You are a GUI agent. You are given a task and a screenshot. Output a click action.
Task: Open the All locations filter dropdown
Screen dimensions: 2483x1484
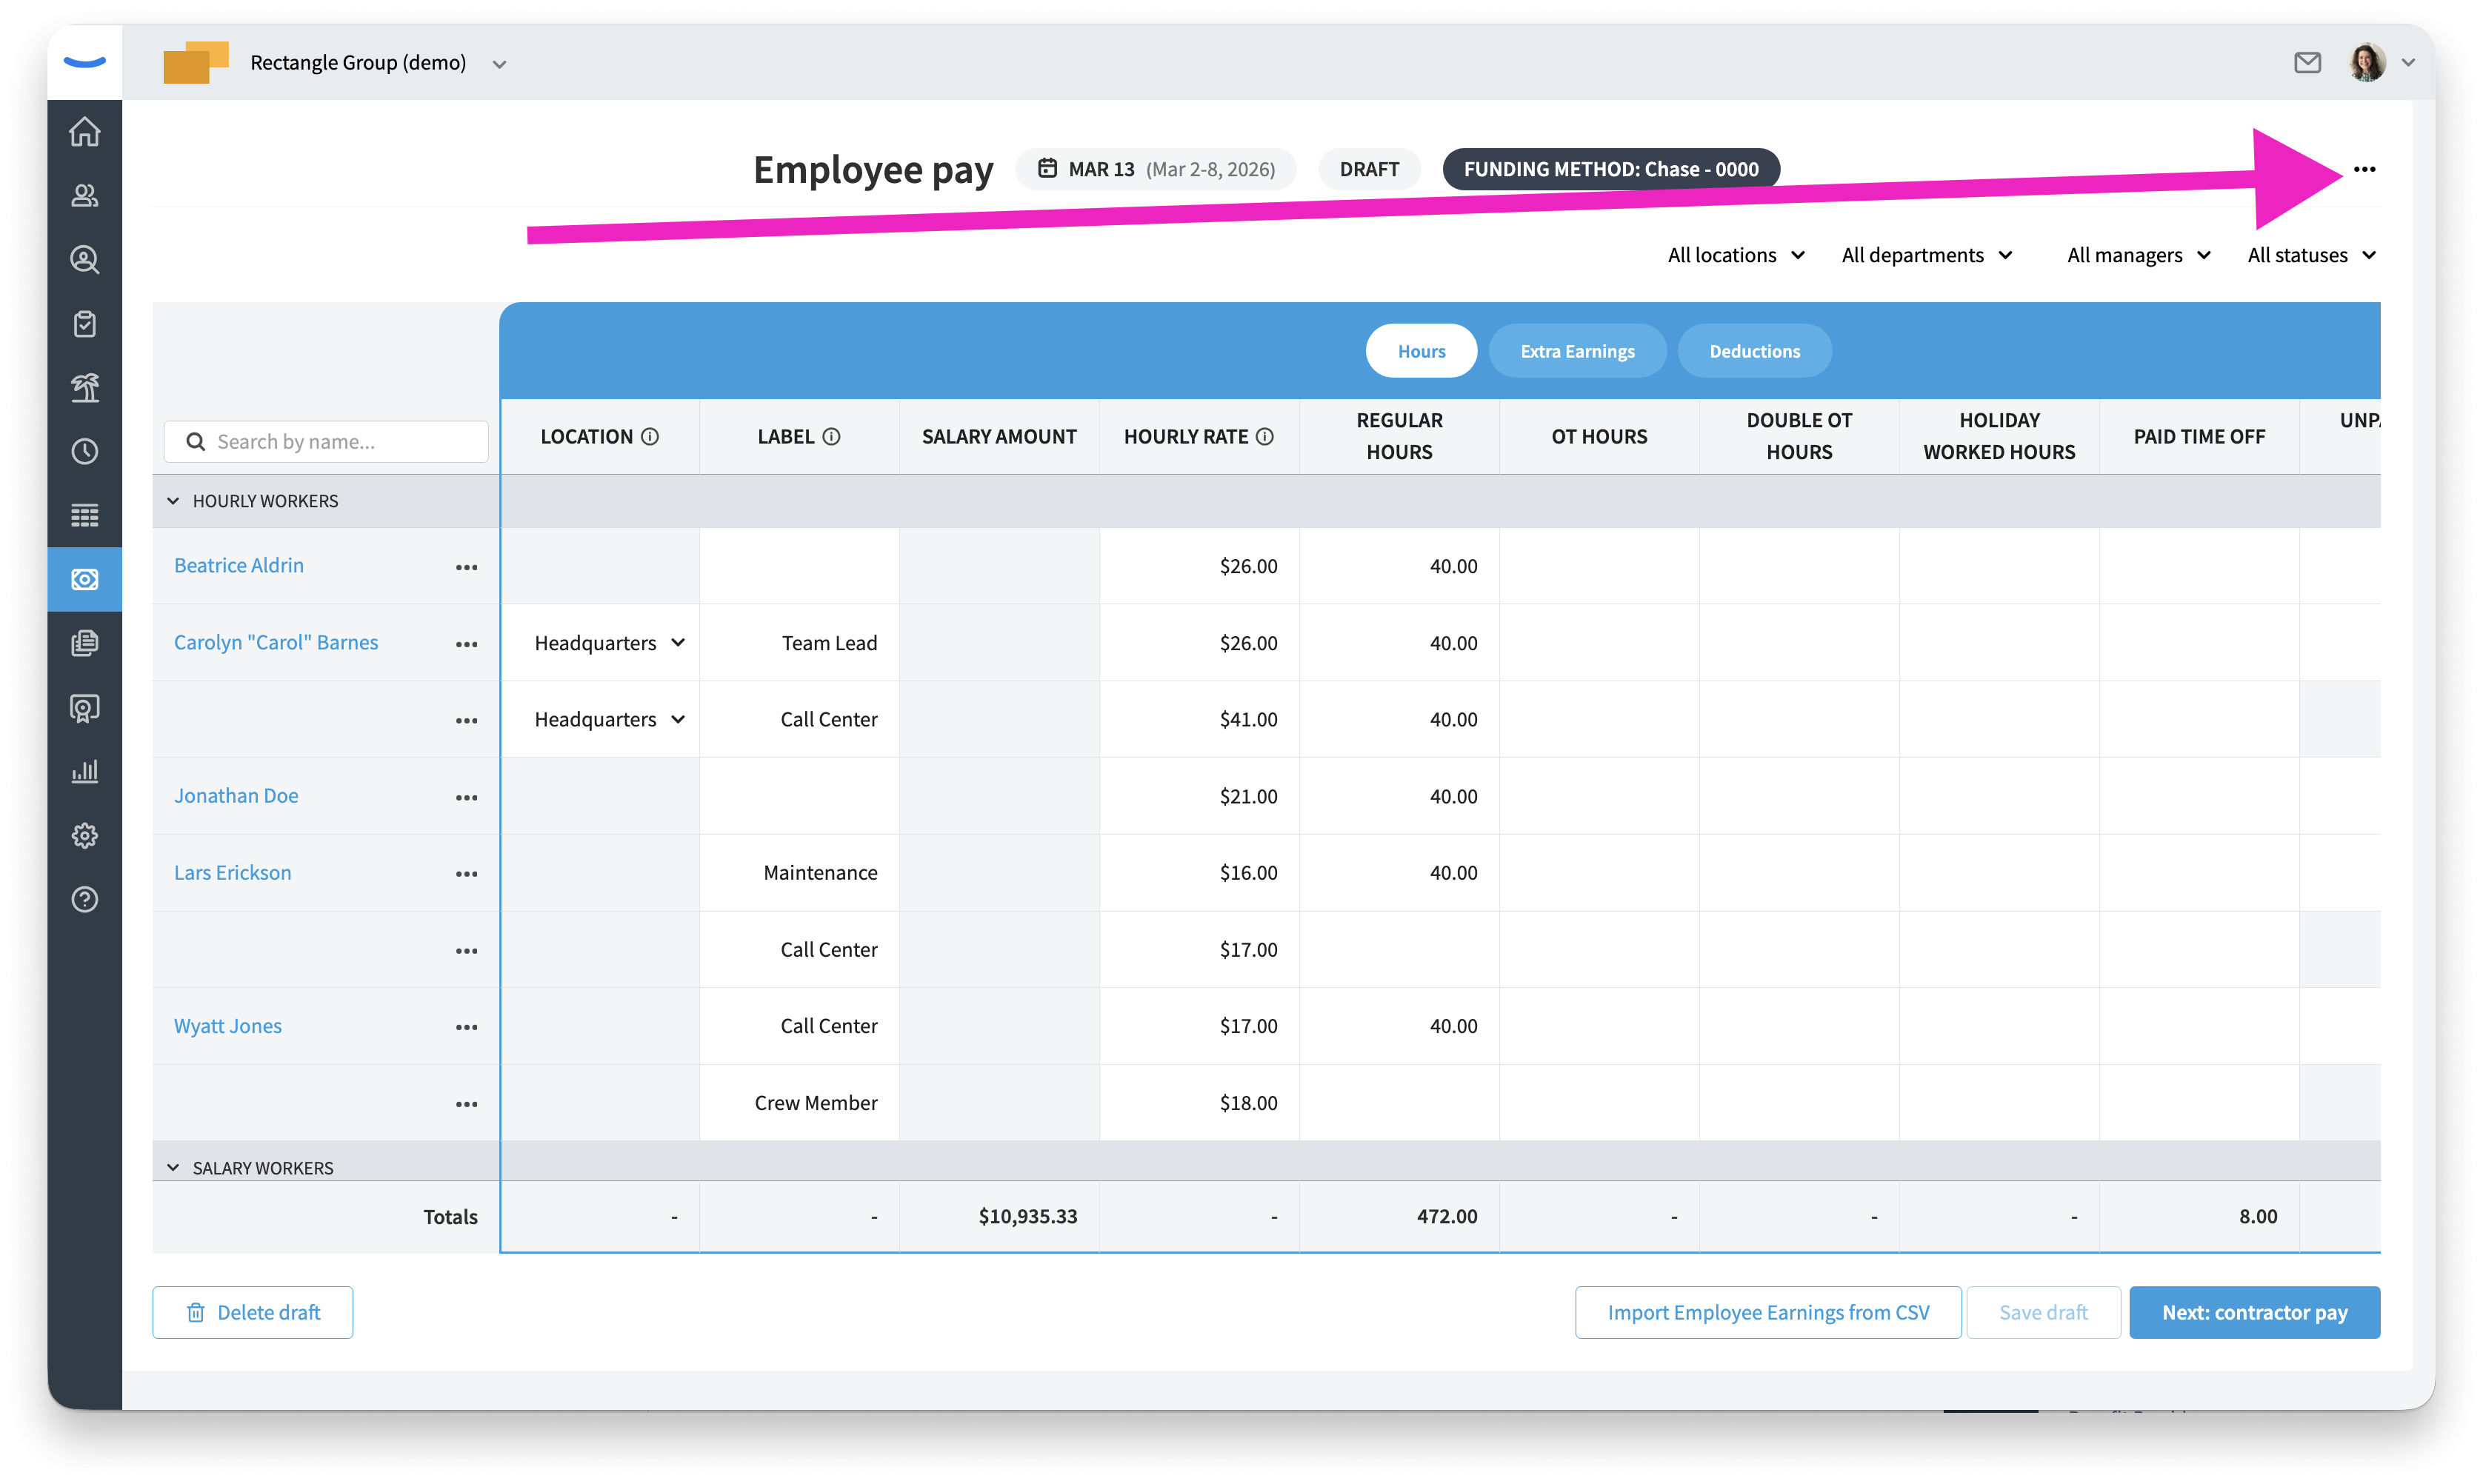click(x=1735, y=255)
